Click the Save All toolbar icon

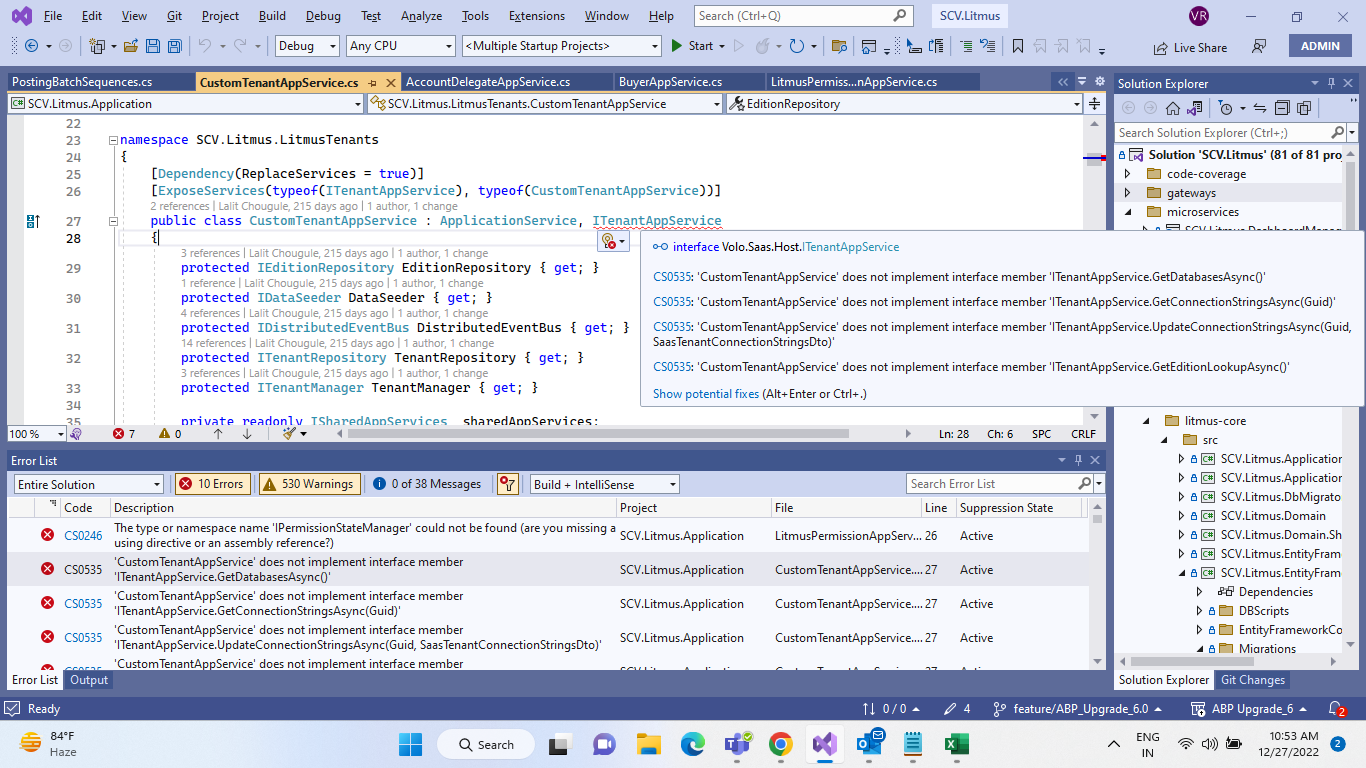175,46
